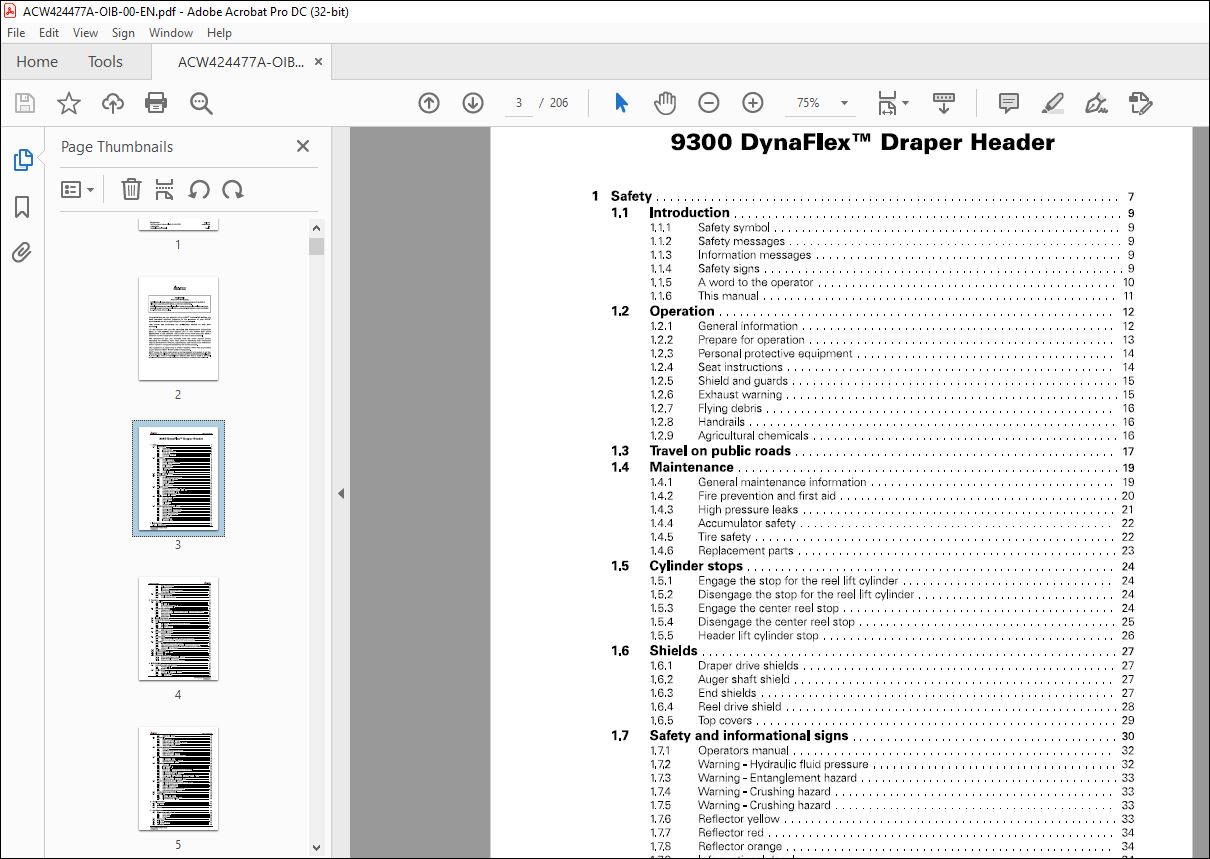This screenshot has height=859, width=1210.
Task: Open thumbnails options dropdown menu
Action: [78, 189]
